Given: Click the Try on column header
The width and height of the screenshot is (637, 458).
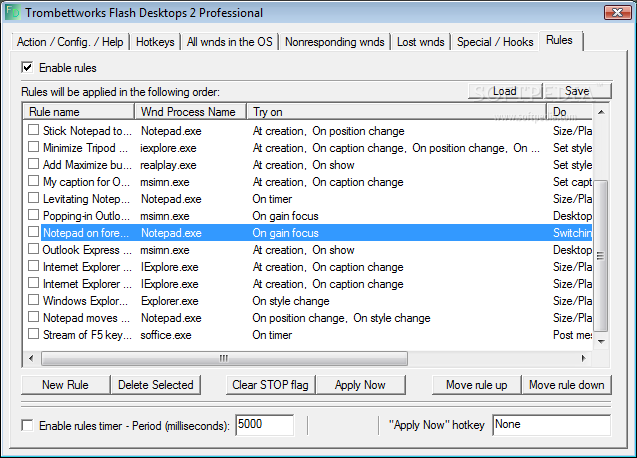Looking at the screenshot, I should [396, 112].
